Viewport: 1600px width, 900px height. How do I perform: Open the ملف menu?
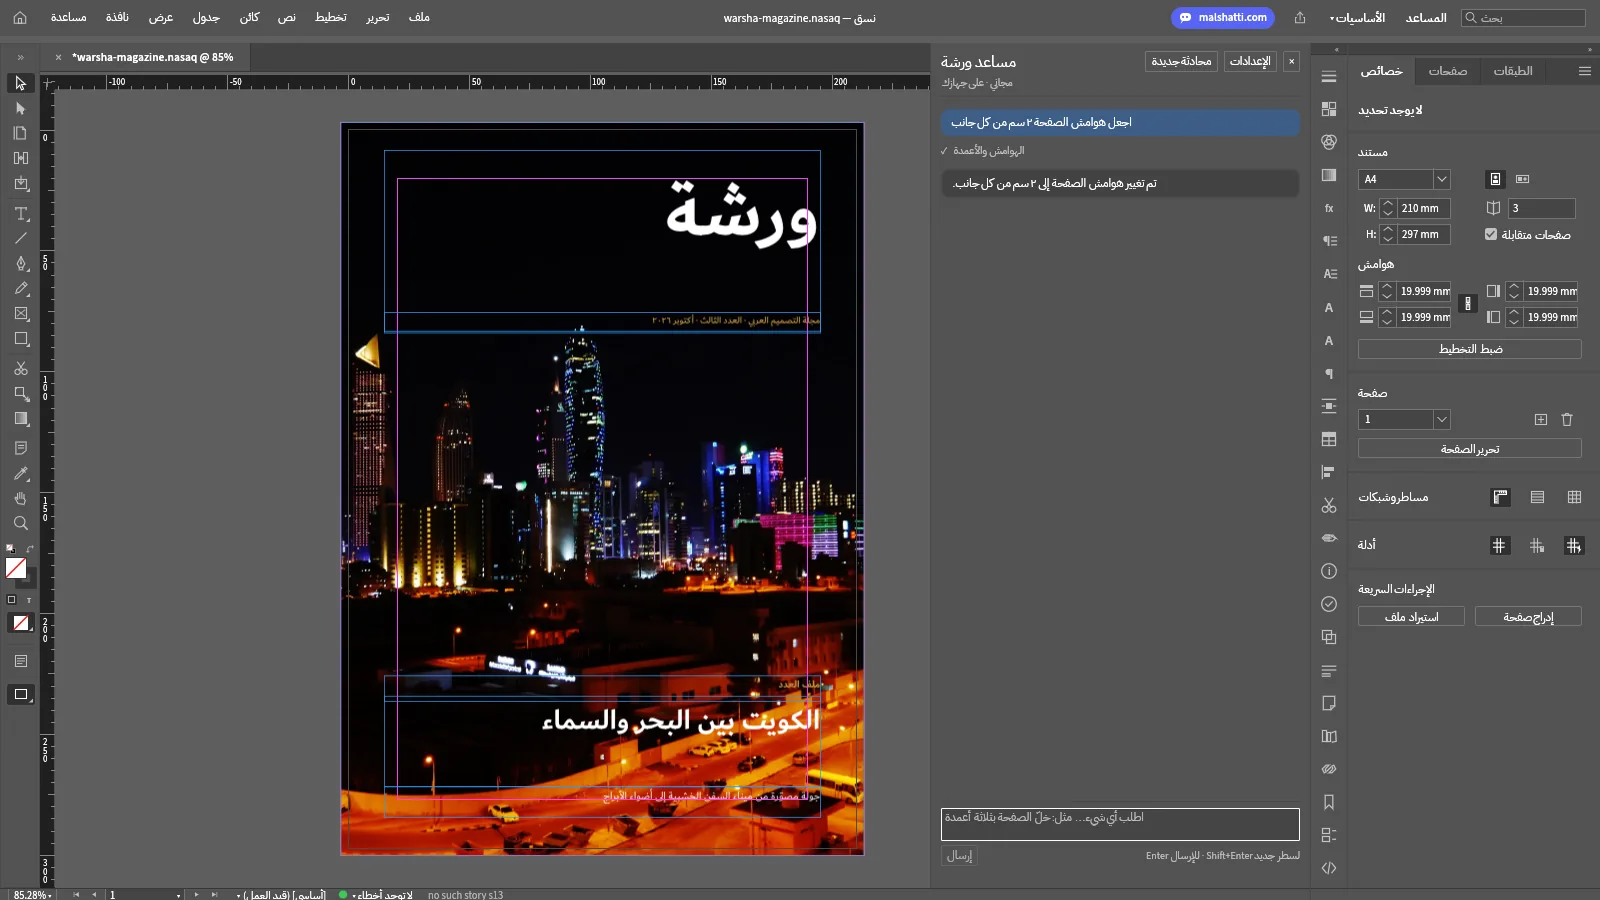(x=420, y=17)
